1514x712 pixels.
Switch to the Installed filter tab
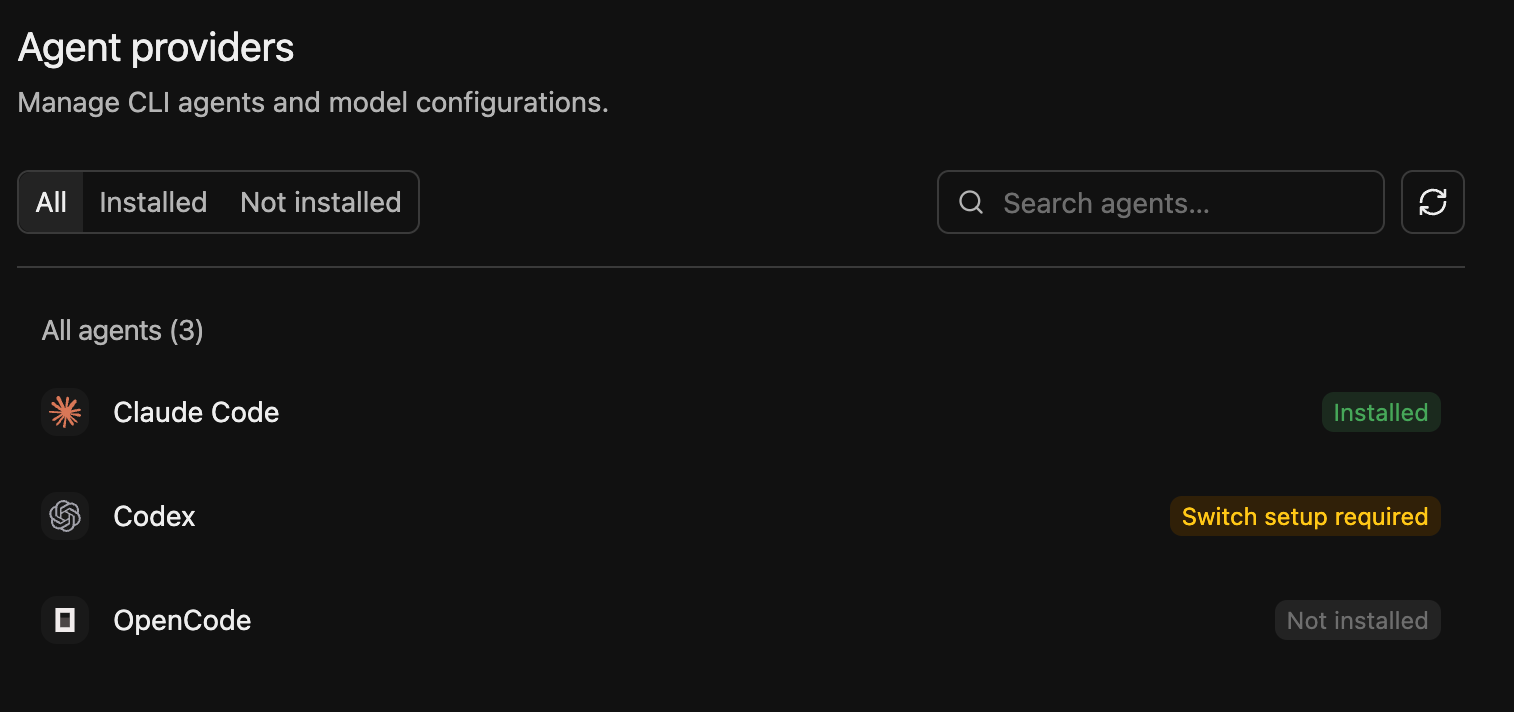point(153,202)
